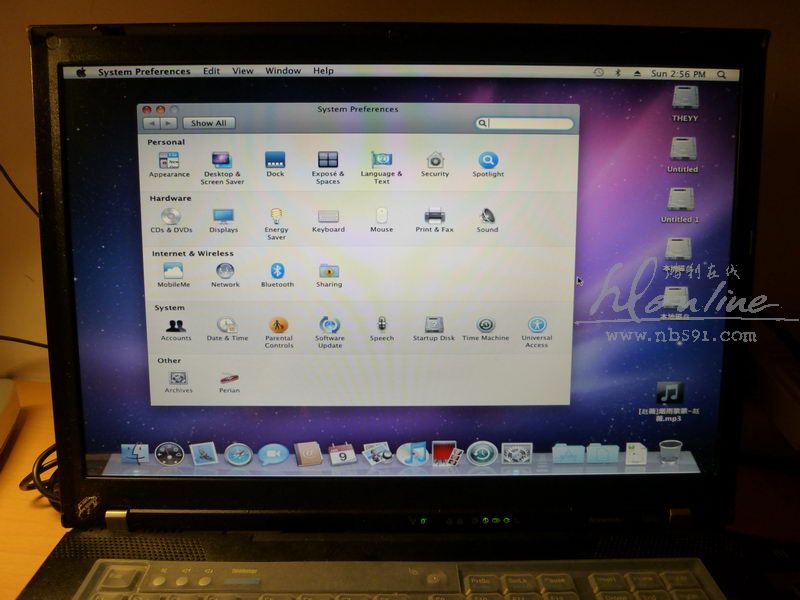Launch Safari from the Dock
This screenshot has width=800, height=600.
pyautogui.click(x=238, y=454)
